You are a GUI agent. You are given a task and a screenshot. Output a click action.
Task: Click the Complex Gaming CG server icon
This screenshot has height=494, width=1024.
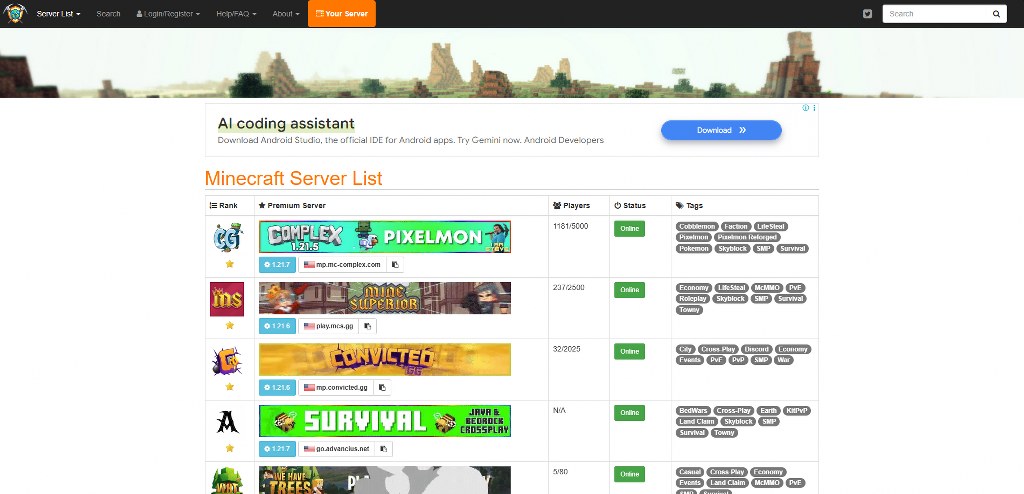coord(227,238)
